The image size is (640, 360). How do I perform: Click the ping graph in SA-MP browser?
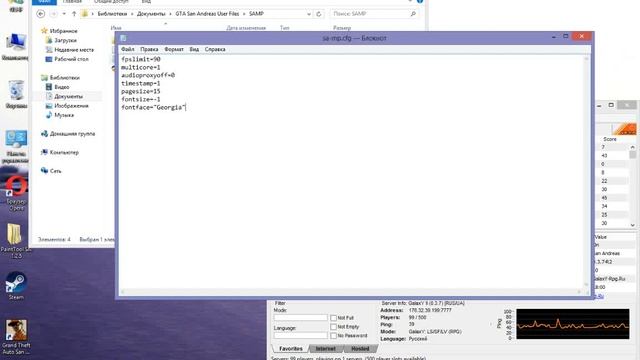pyautogui.click(x=573, y=324)
